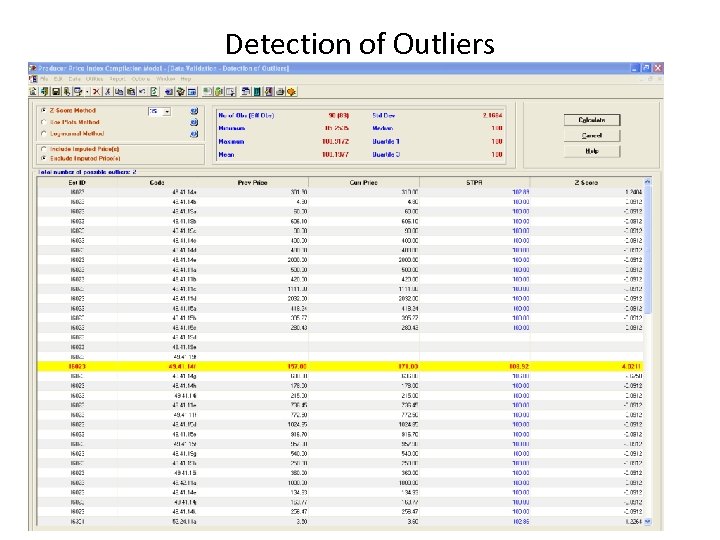
Task: Click the Std Dev value 2.1664
Action: tap(492, 115)
